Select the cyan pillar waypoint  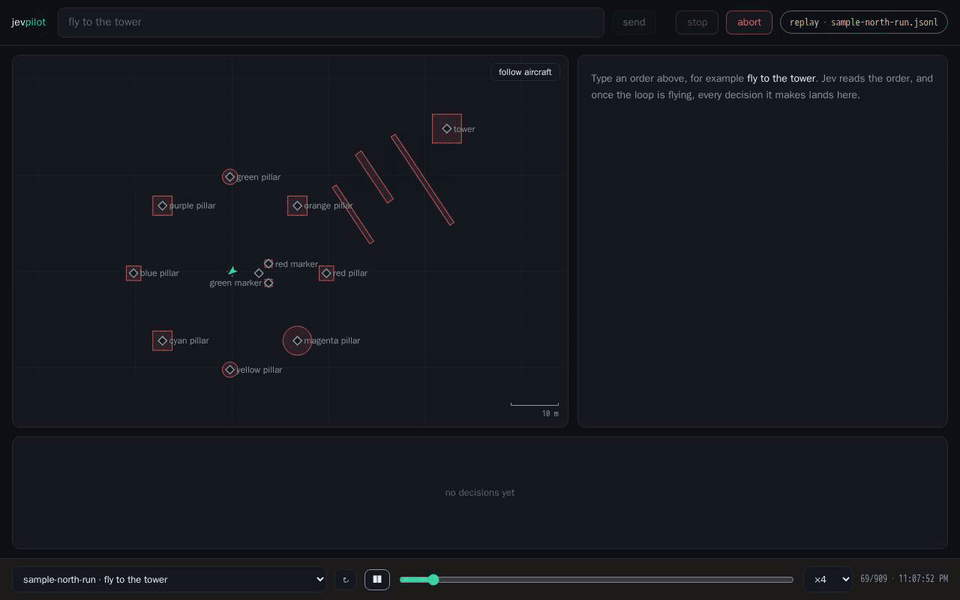pos(162,340)
